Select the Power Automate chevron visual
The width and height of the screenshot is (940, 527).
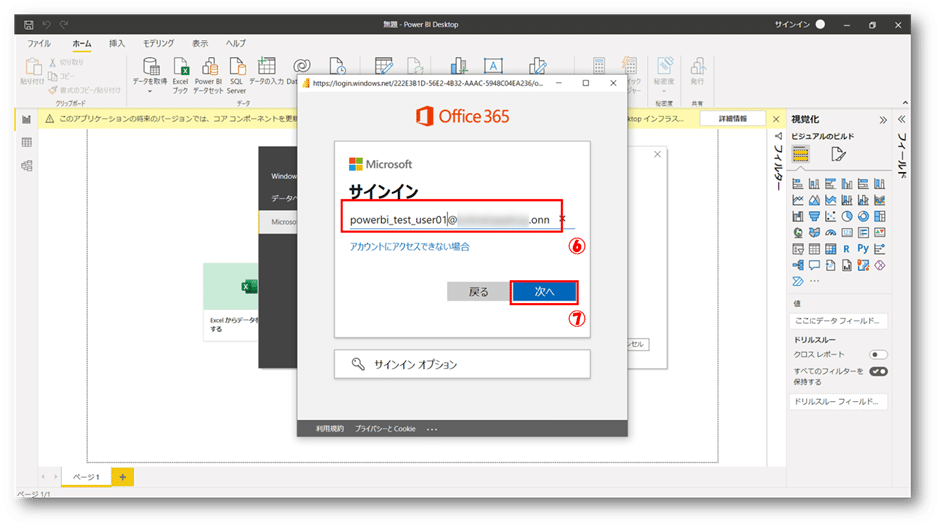point(798,281)
